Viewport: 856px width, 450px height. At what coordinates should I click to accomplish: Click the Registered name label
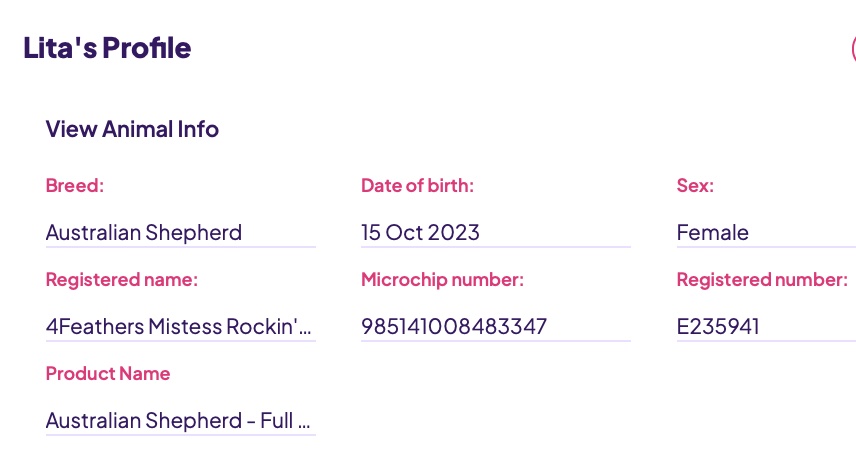(122, 280)
